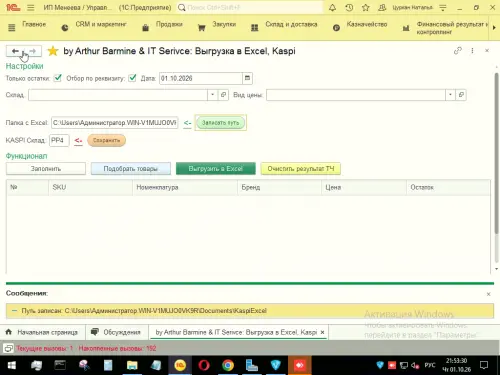500x375 pixels.
Task: Open notifications bell icon
Action: pos(332,7)
